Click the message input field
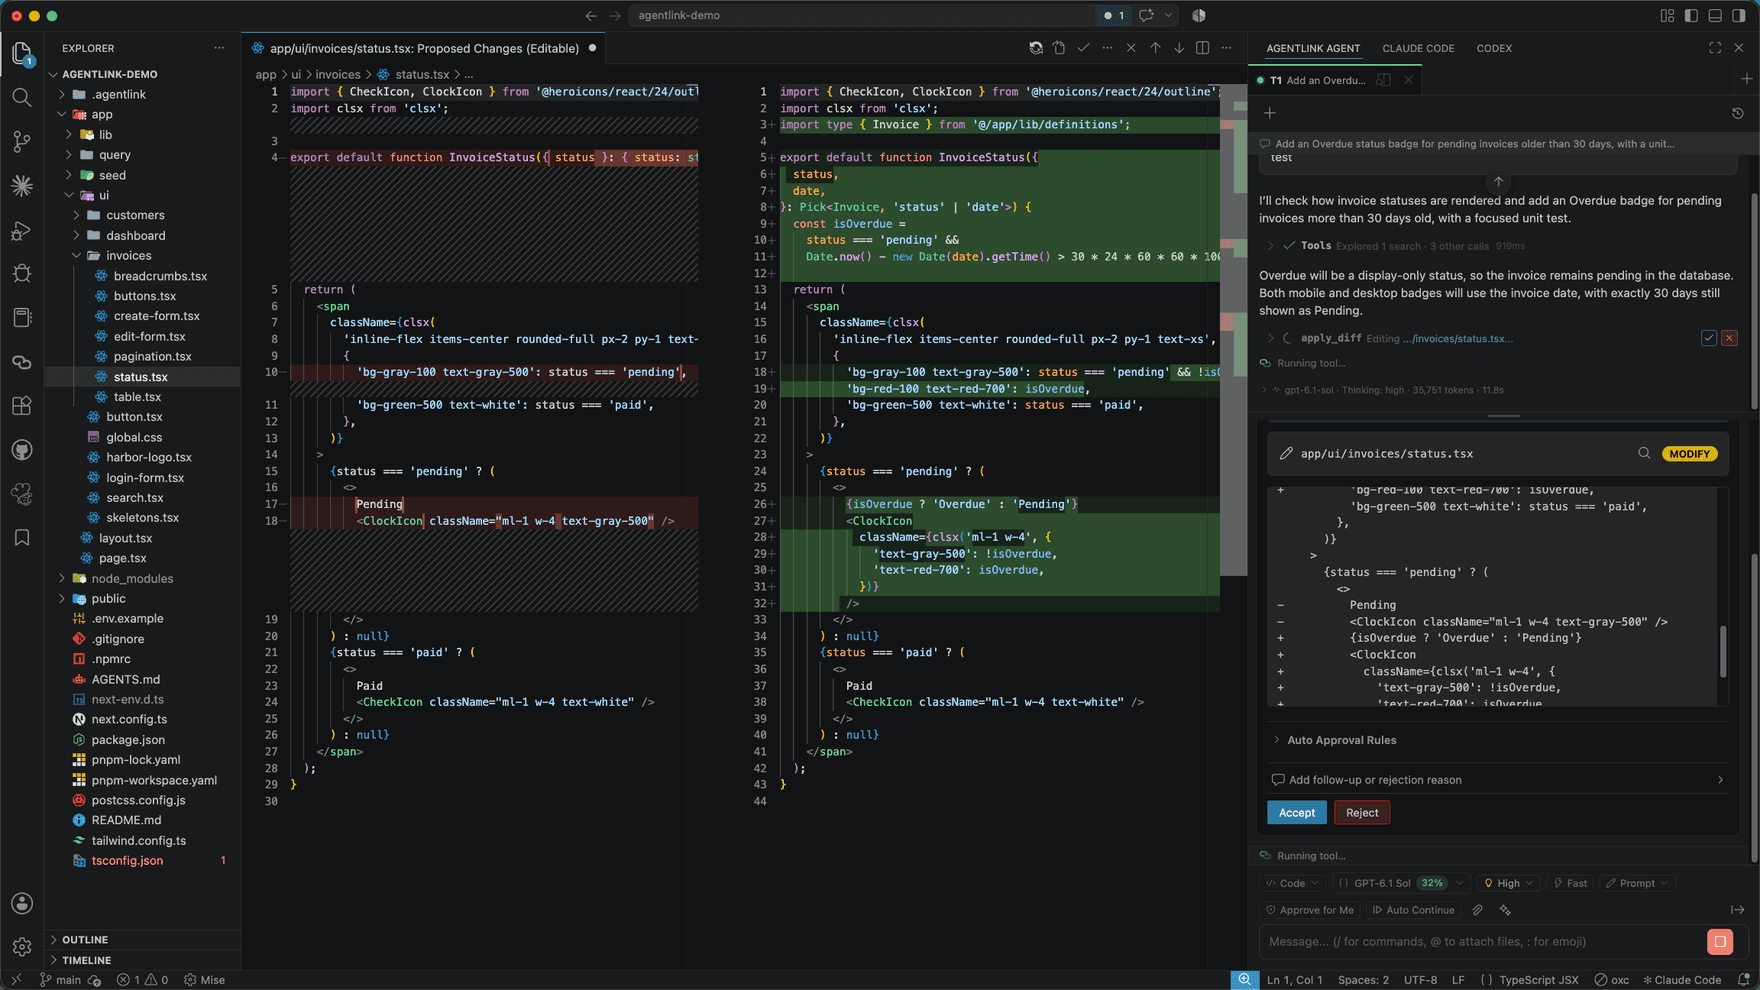The width and height of the screenshot is (1760, 990). tap(1480, 941)
